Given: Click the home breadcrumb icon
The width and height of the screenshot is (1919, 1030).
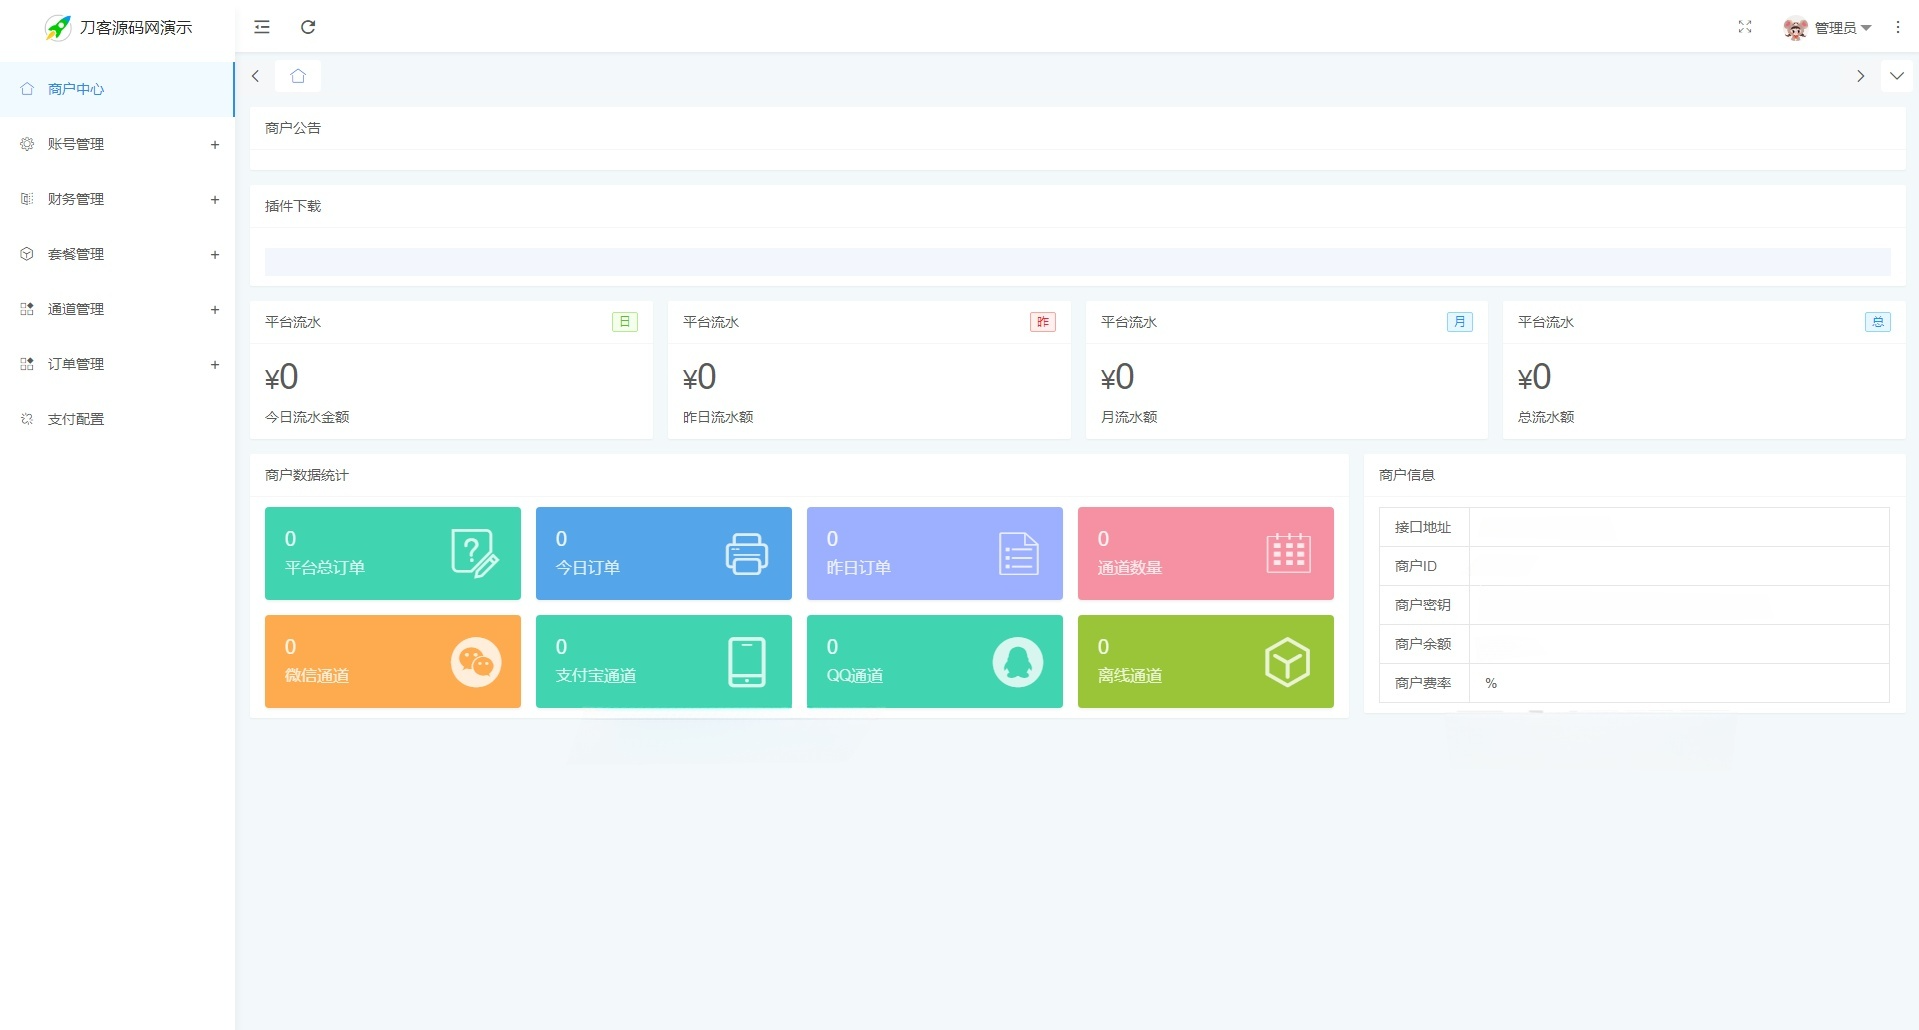Looking at the screenshot, I should (x=297, y=75).
